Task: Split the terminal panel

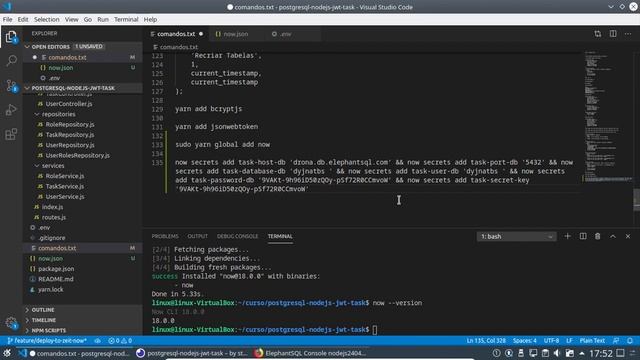Action: 583,236
